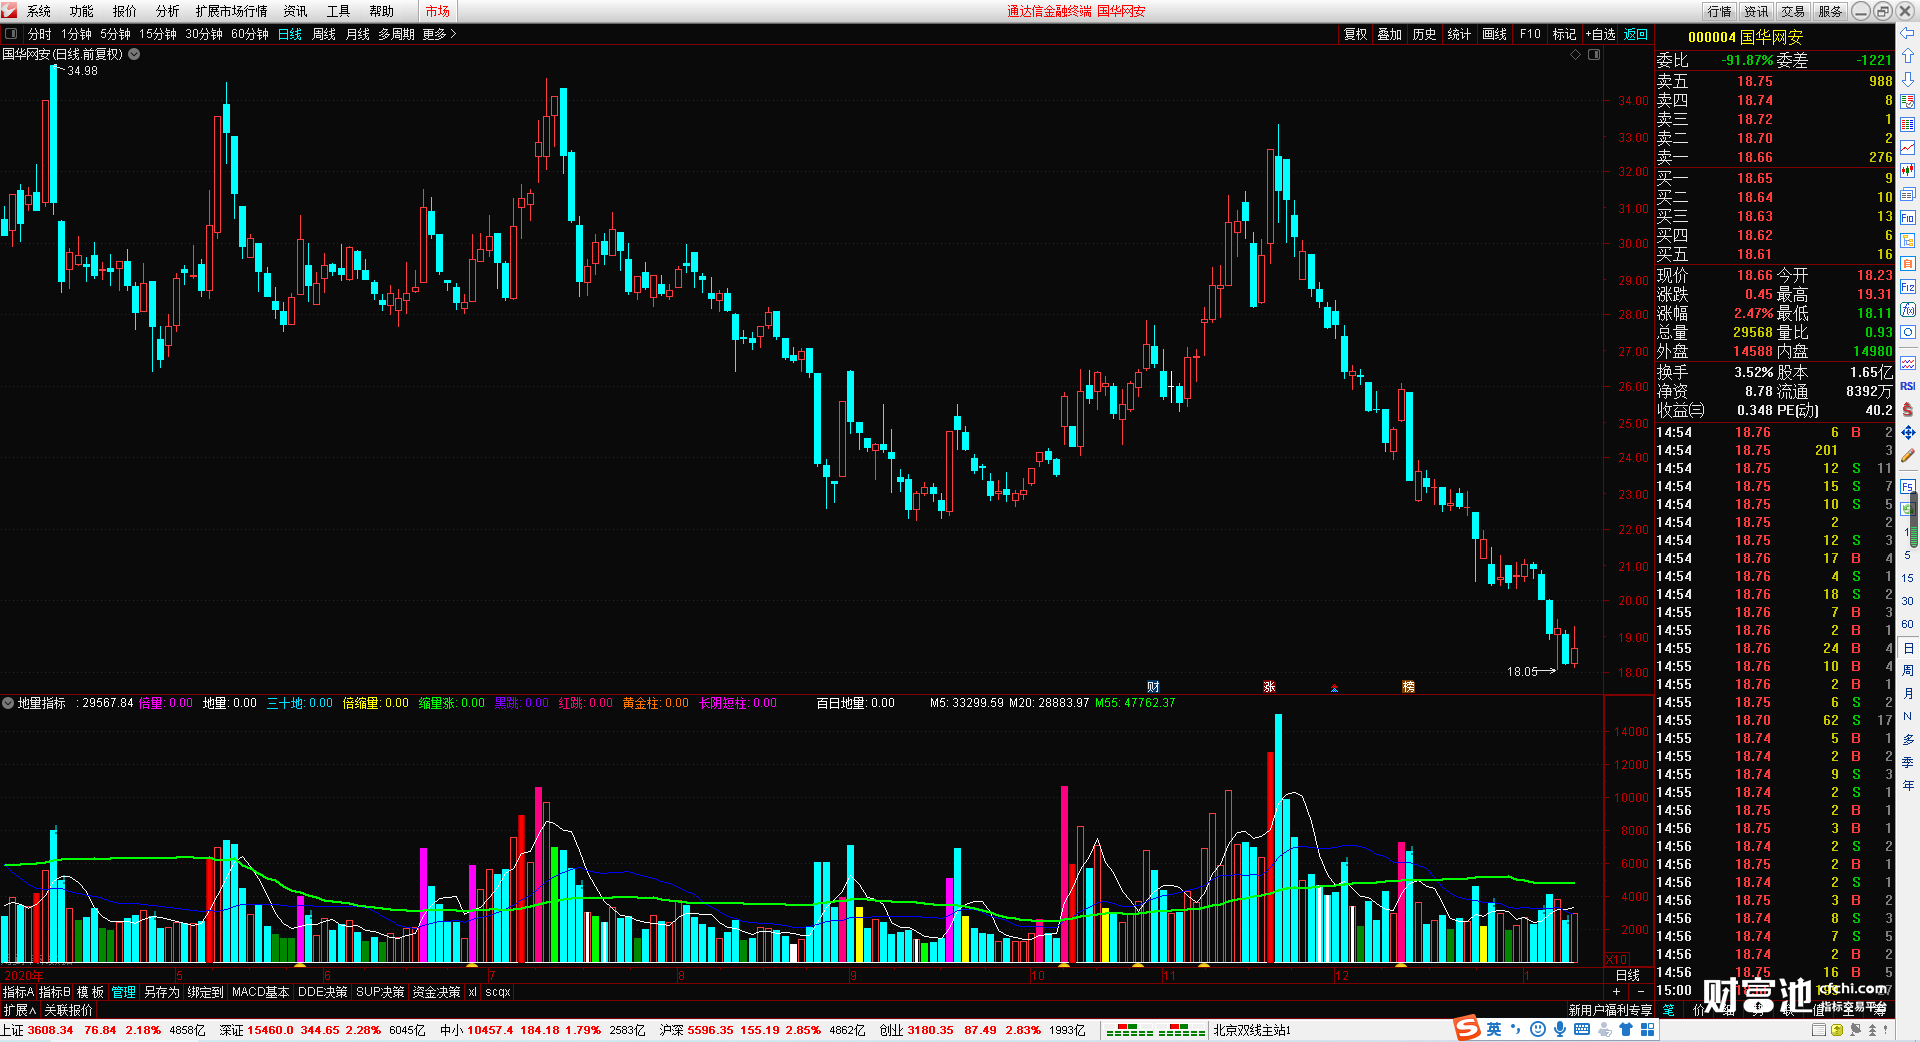Open the 画线 drawing tools option

[x=1494, y=34]
